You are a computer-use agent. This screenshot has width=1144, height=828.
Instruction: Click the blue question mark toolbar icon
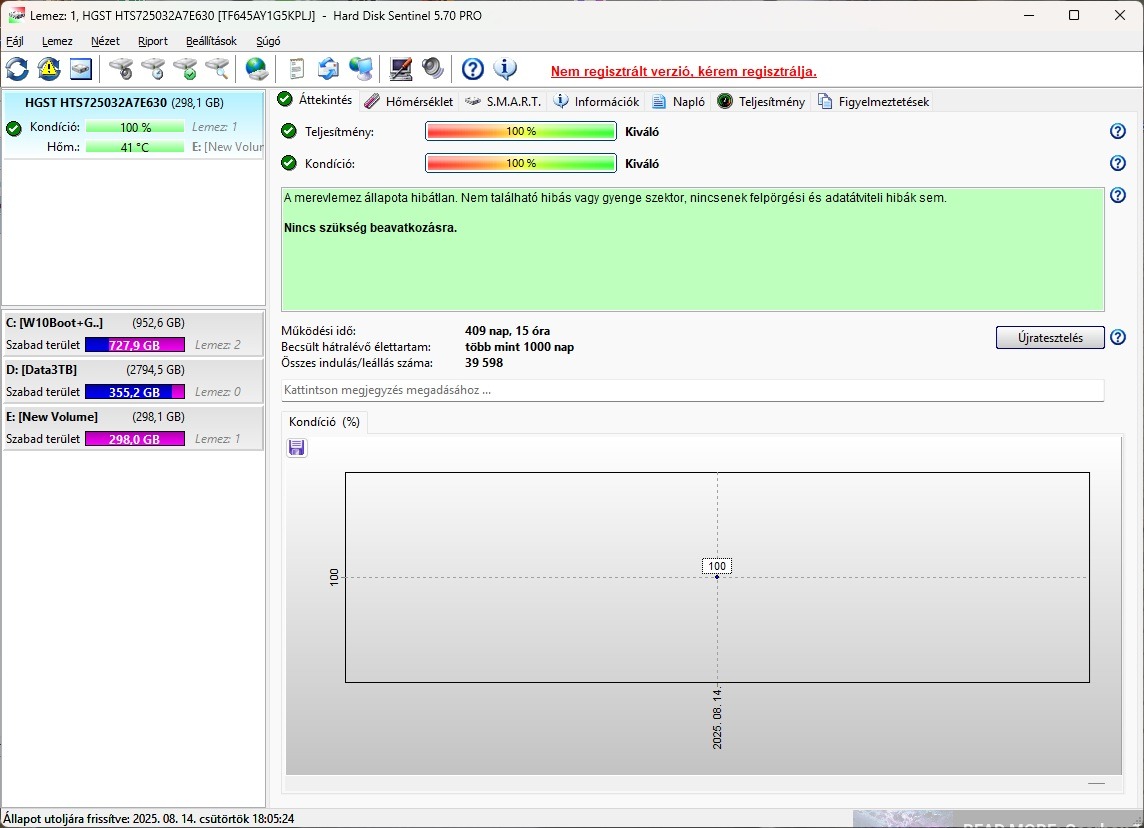[x=473, y=69]
